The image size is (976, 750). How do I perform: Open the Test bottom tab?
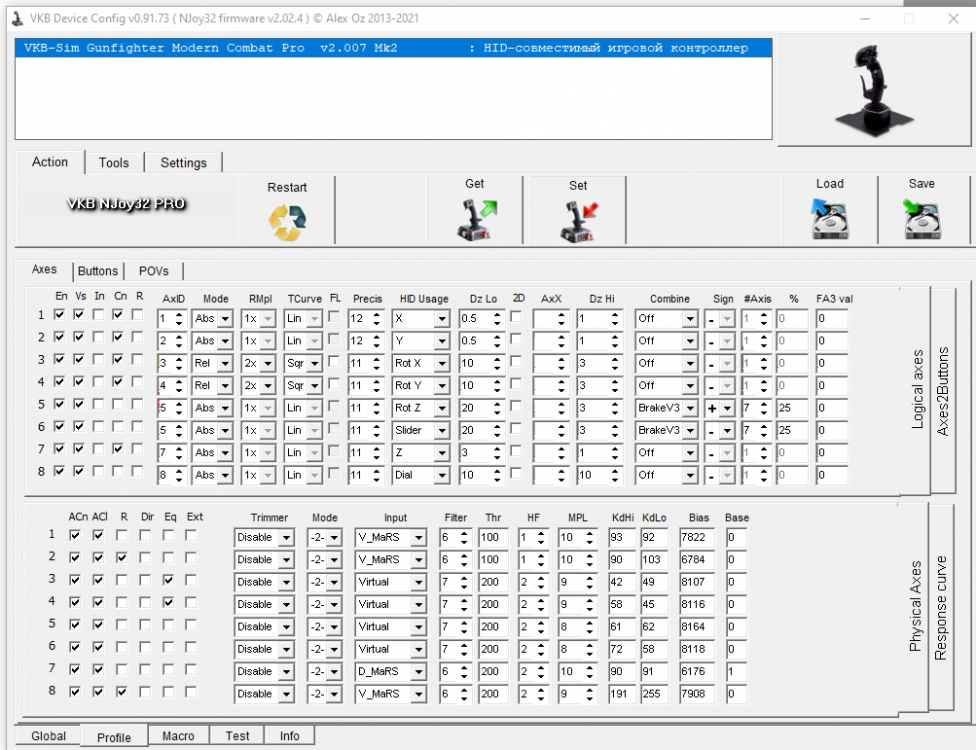pyautogui.click(x=237, y=736)
